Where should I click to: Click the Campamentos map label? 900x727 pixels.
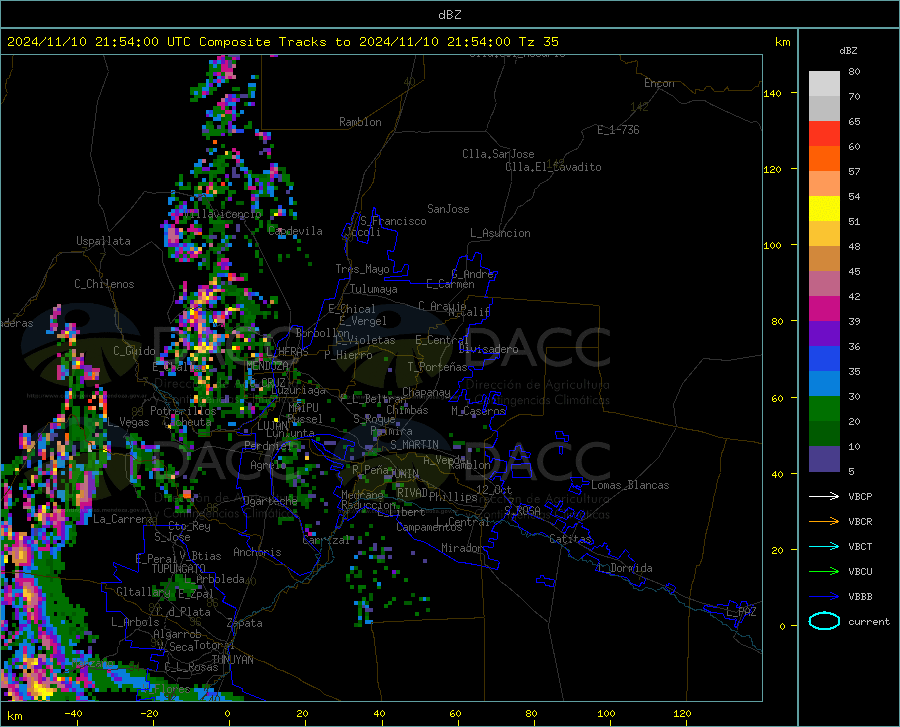(429, 527)
